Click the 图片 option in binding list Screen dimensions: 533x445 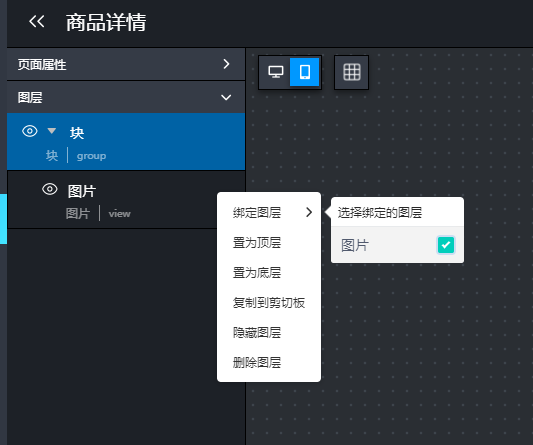[397, 245]
